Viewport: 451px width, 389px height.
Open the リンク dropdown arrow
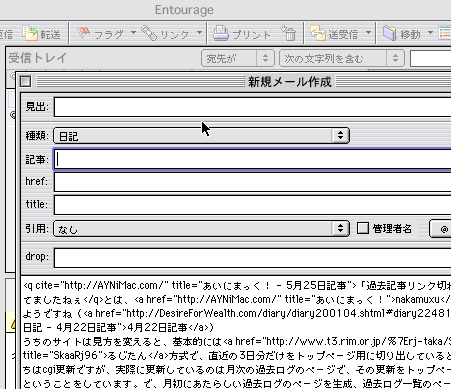click(199, 33)
